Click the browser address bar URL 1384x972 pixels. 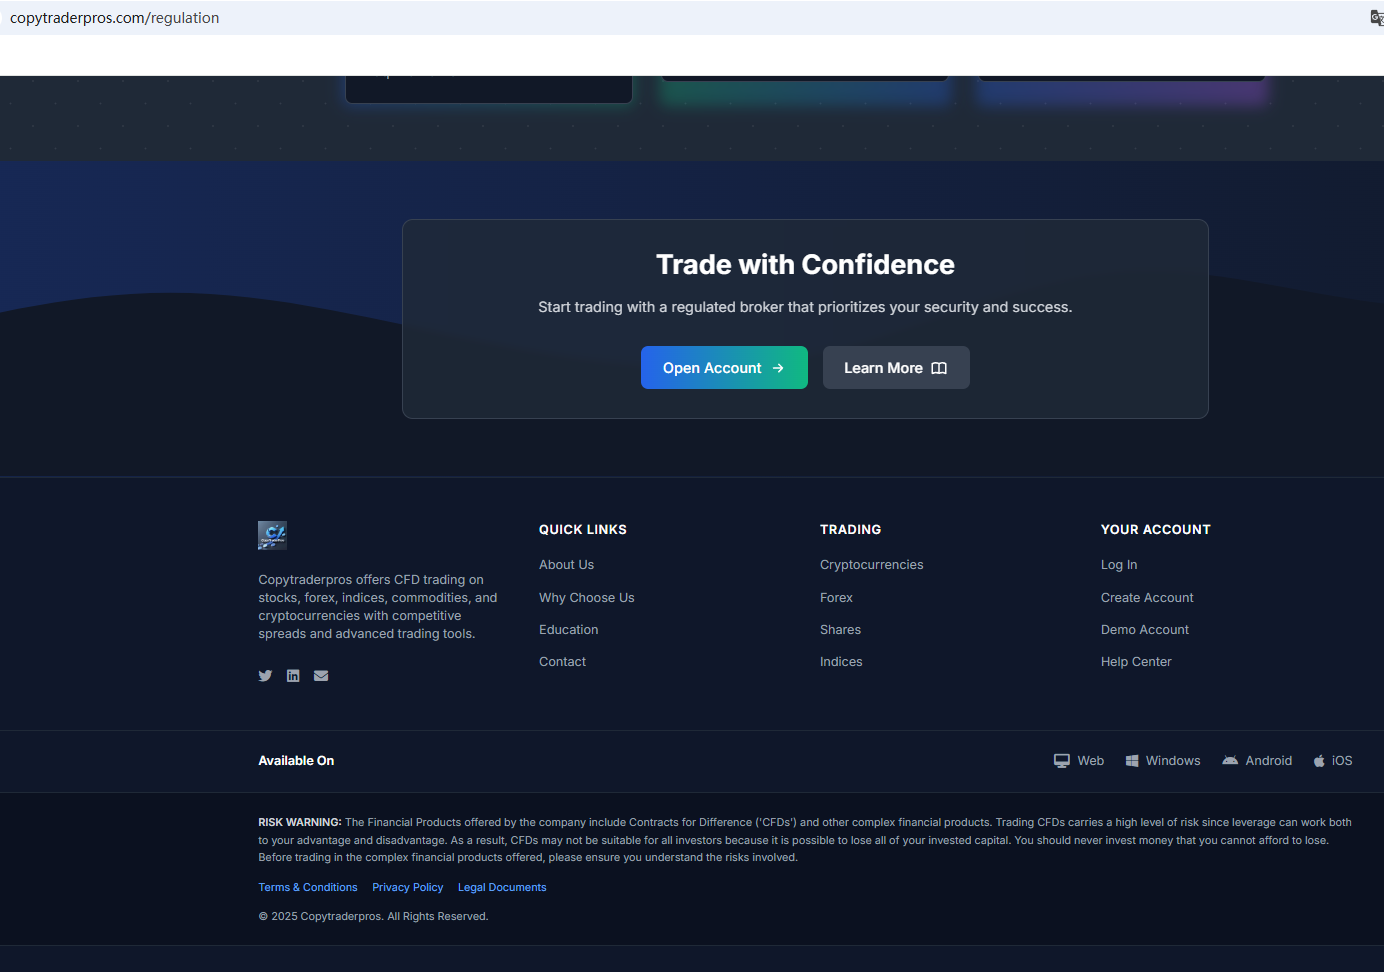point(115,18)
